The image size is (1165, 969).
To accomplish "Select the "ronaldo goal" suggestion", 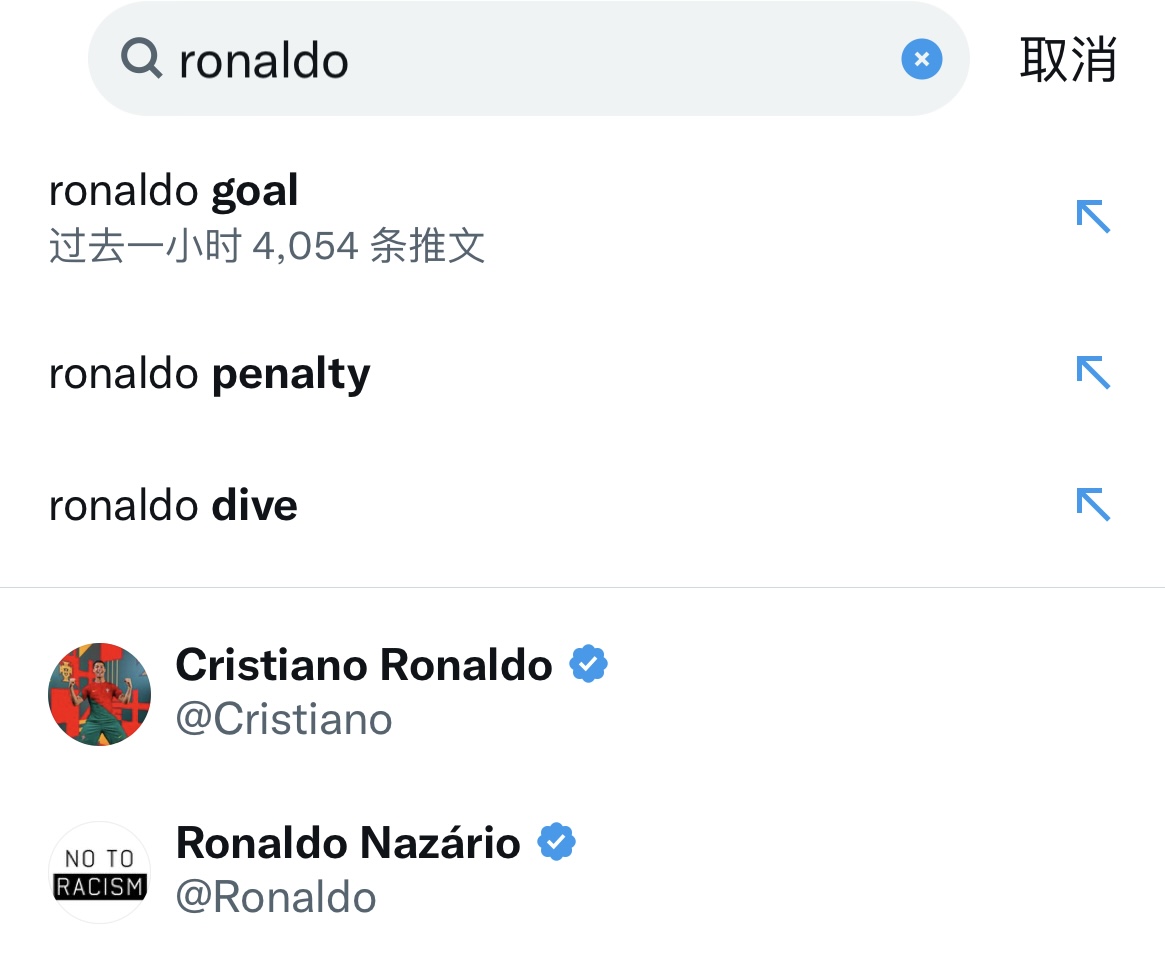I will point(174,191).
